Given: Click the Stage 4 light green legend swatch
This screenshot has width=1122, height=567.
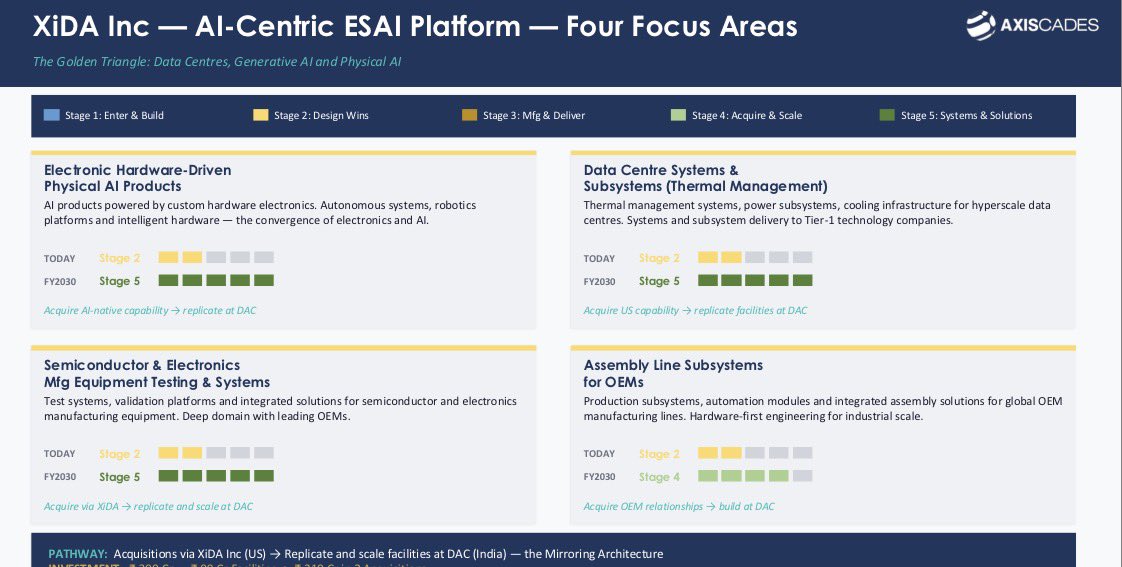Looking at the screenshot, I should point(678,115).
